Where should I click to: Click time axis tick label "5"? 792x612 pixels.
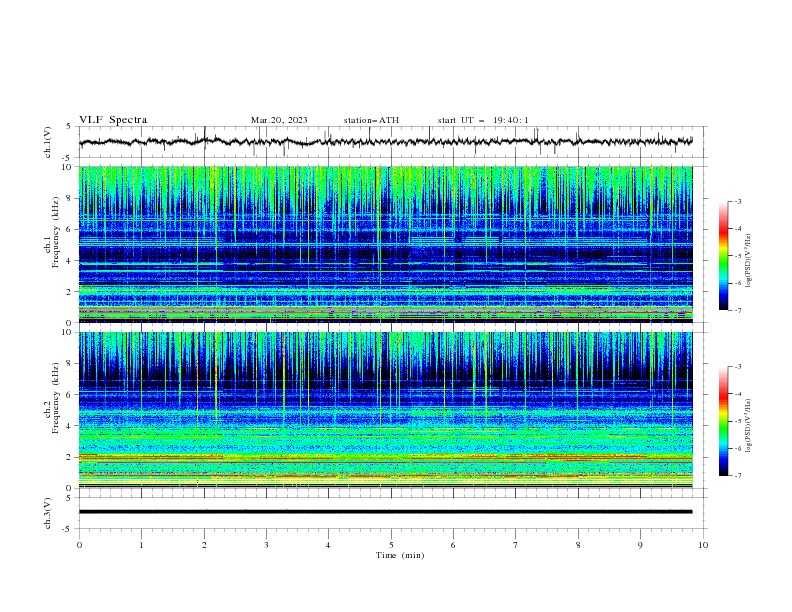(x=391, y=545)
